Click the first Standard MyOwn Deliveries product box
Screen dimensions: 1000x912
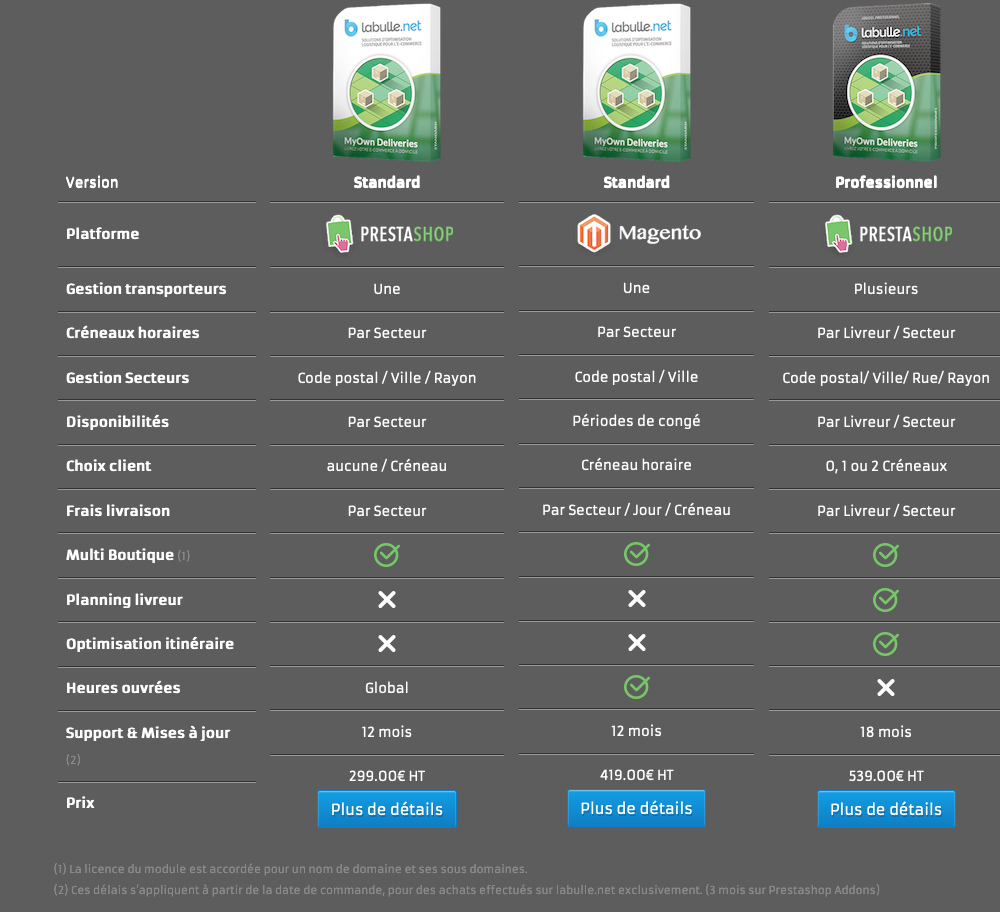[x=386, y=82]
